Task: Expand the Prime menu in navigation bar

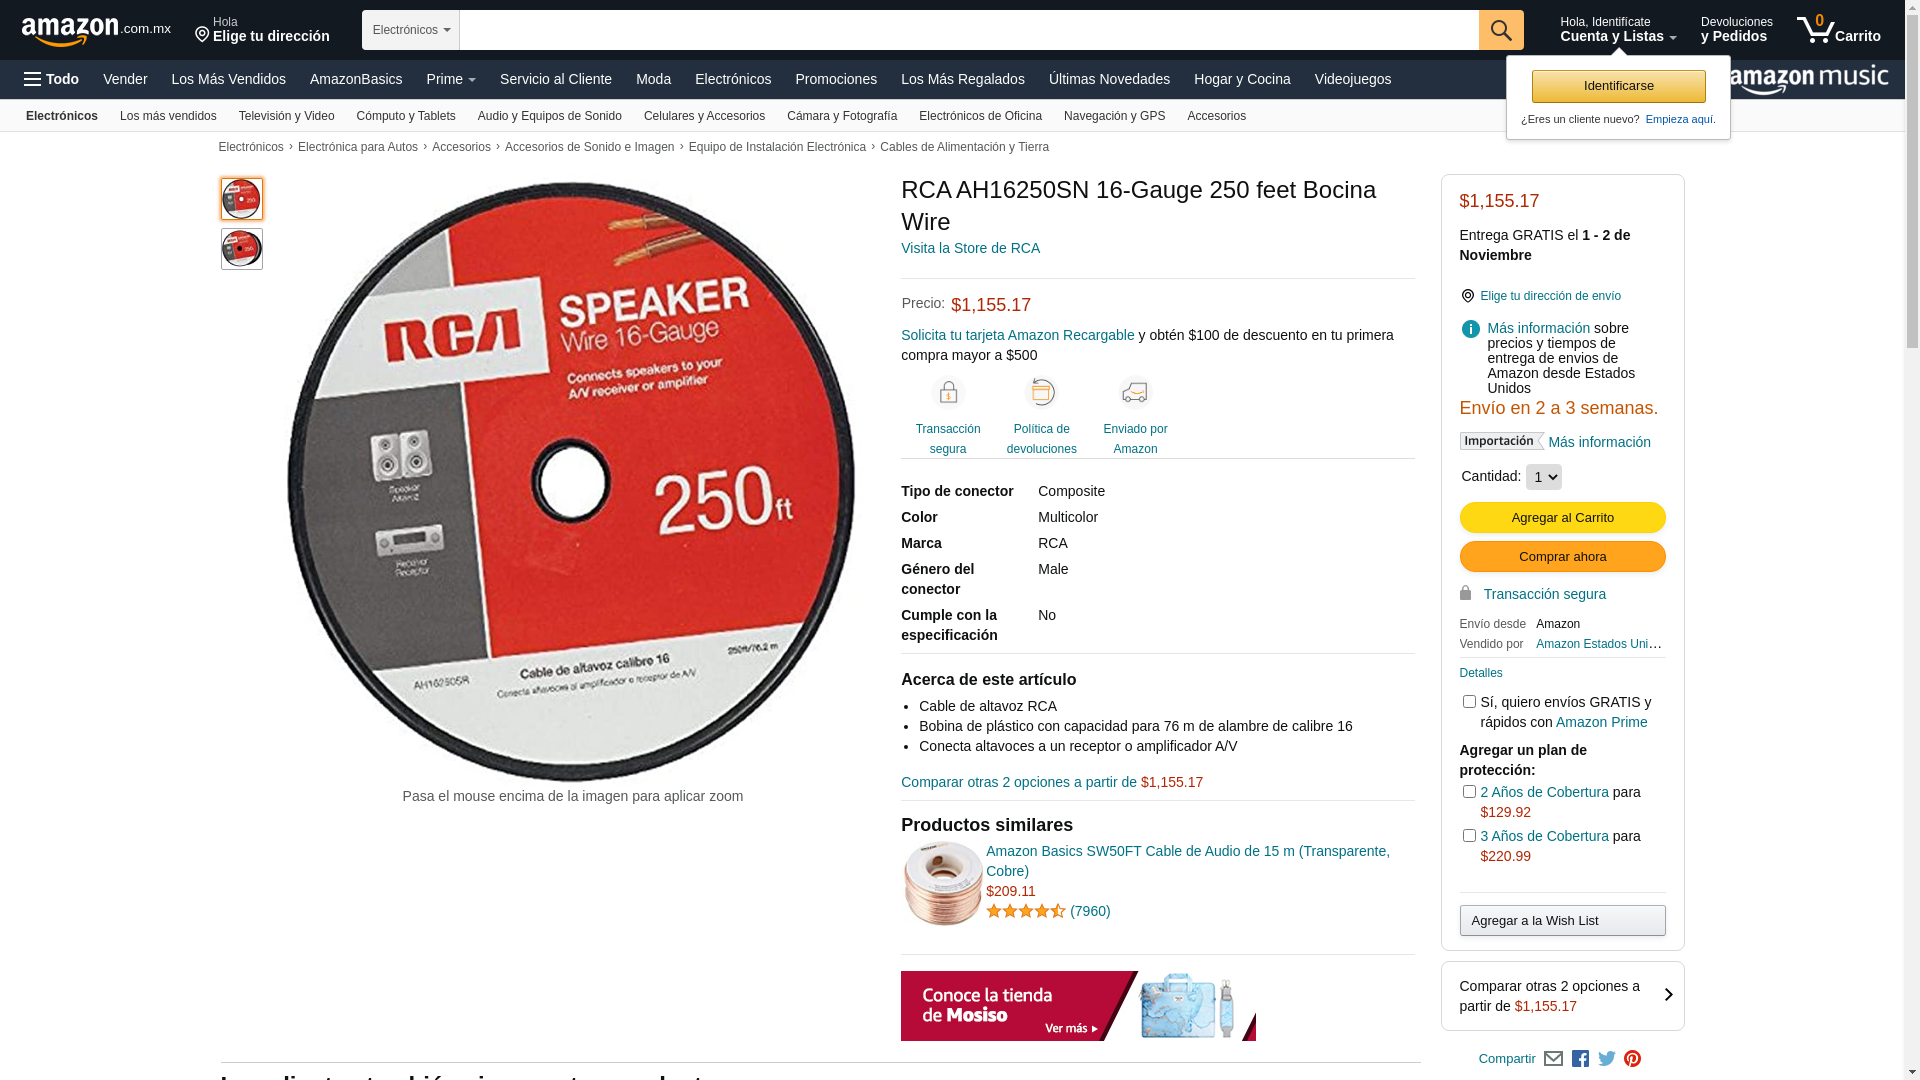Action: point(451,79)
